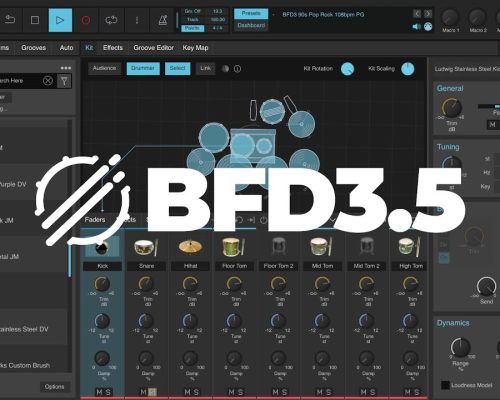The width and height of the screenshot is (500, 400).
Task: Click the return-to-start transport icon
Action: 10,20
